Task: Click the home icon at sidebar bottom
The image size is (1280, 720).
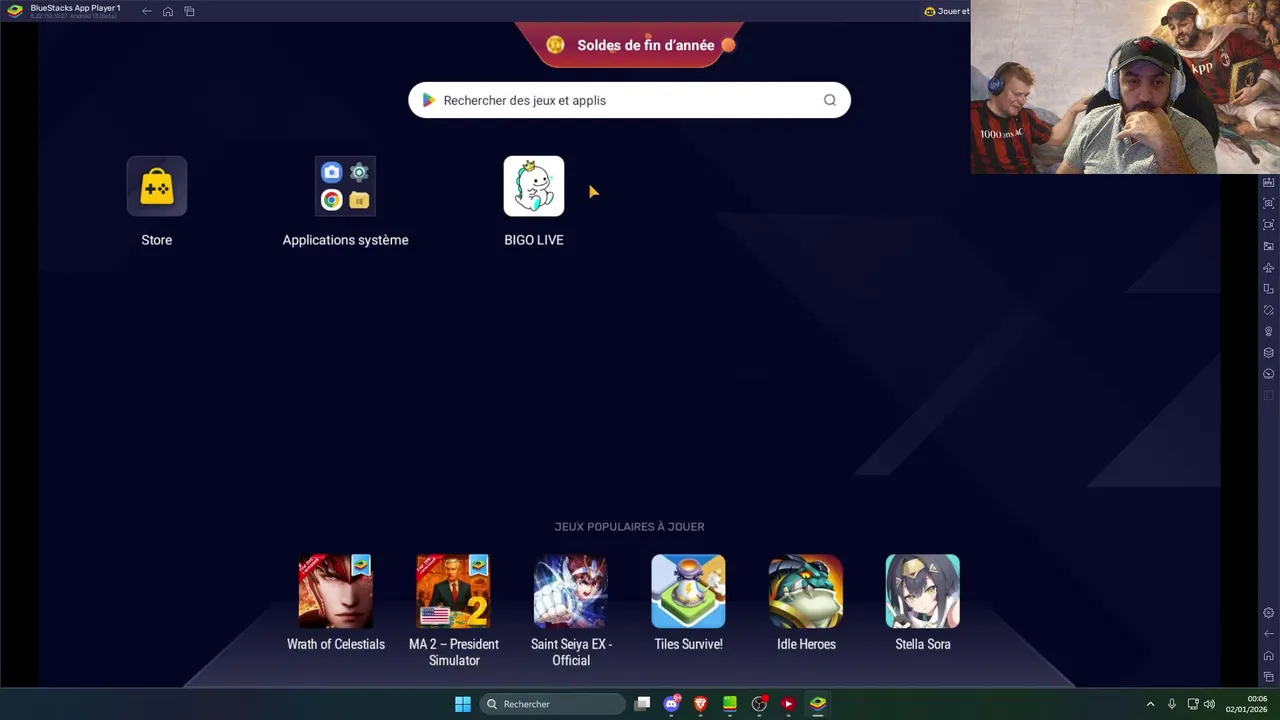Action: tap(1269, 656)
